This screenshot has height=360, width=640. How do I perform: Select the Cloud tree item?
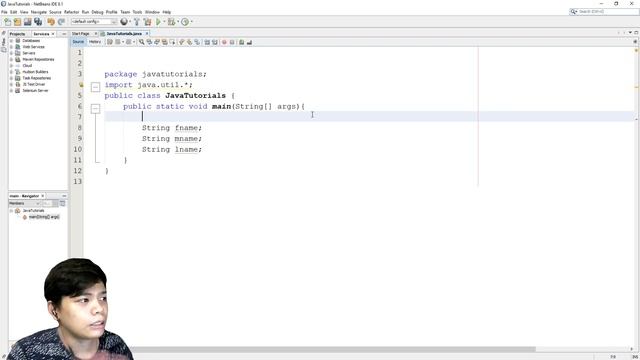coord(27,66)
